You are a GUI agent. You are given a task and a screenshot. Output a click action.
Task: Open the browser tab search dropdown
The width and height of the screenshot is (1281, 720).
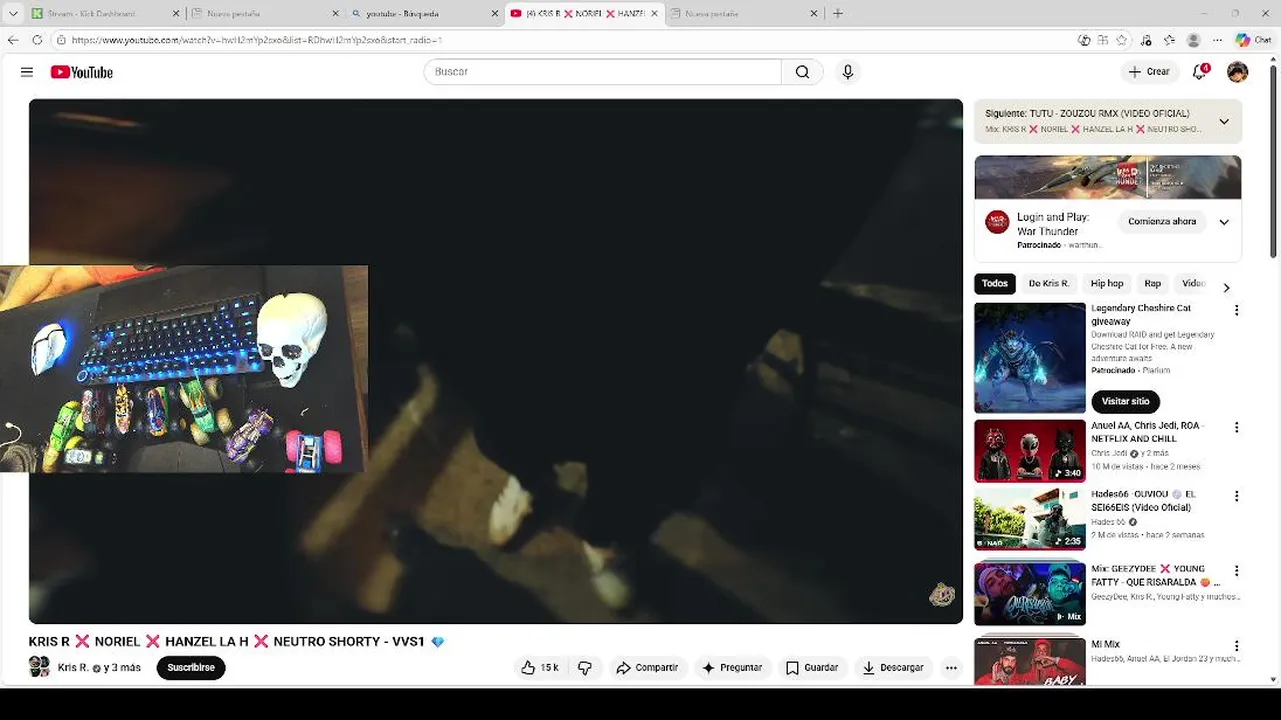coord(13,13)
